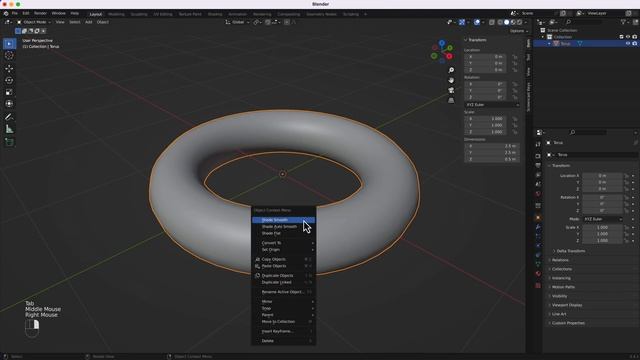The image size is (640, 360).
Task: Click the pan hand viewport icon
Action: point(451,80)
